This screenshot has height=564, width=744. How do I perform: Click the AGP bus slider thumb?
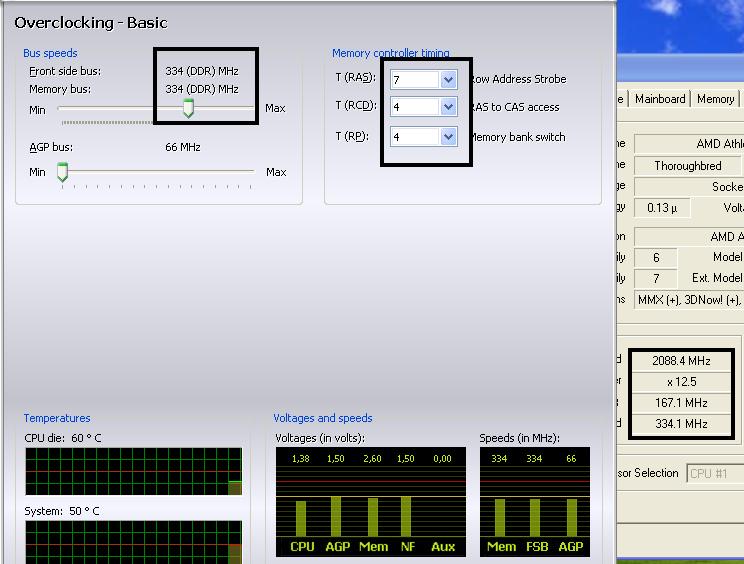coord(62,172)
